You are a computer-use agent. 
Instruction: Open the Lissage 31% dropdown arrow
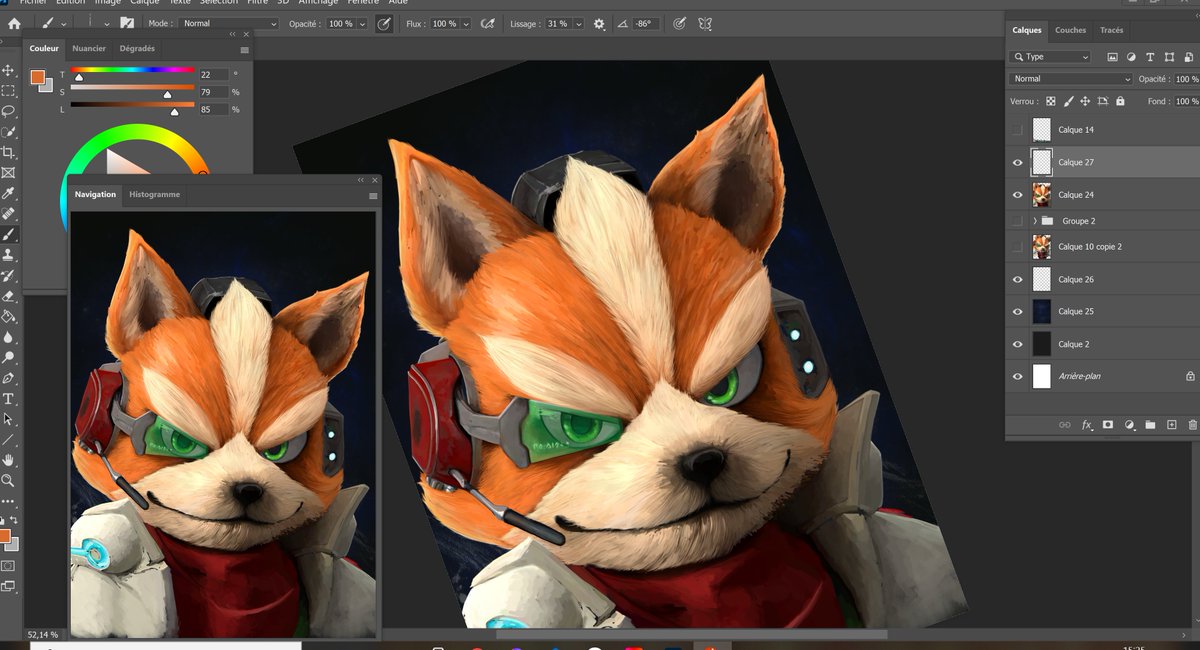579,23
